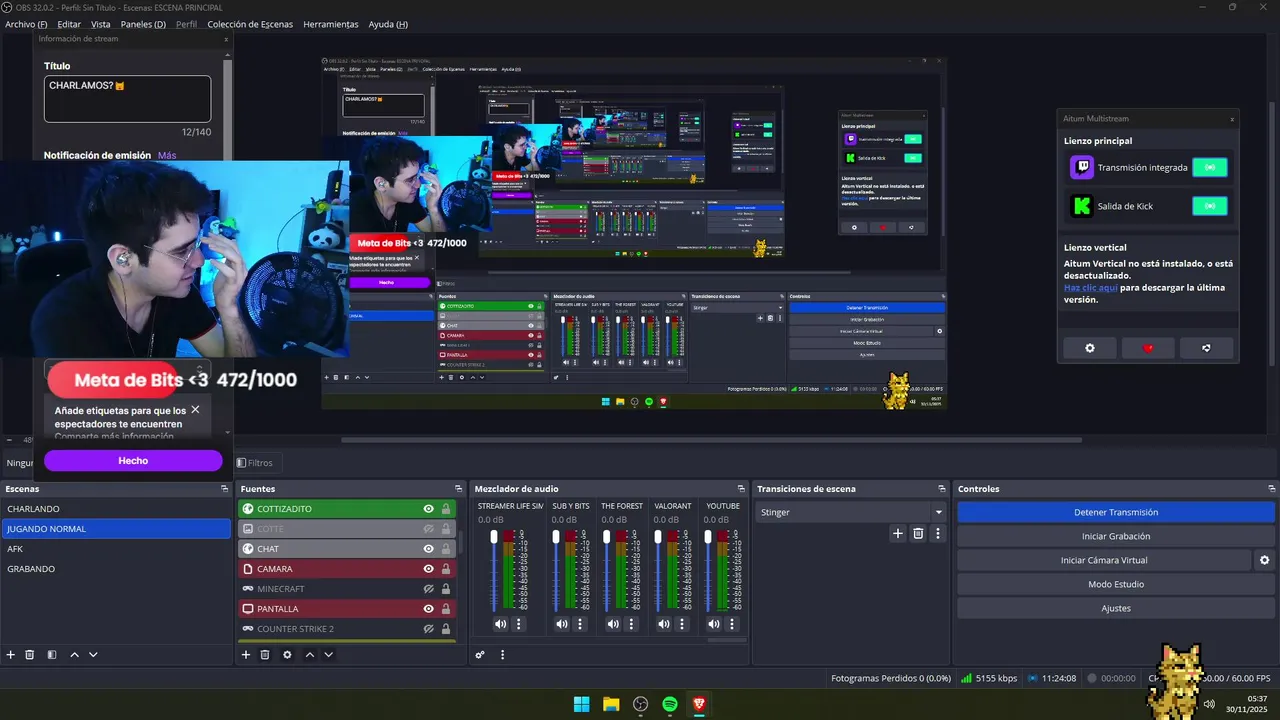Open Aitum Multistream settings gear
1280x720 pixels.
1090,348
